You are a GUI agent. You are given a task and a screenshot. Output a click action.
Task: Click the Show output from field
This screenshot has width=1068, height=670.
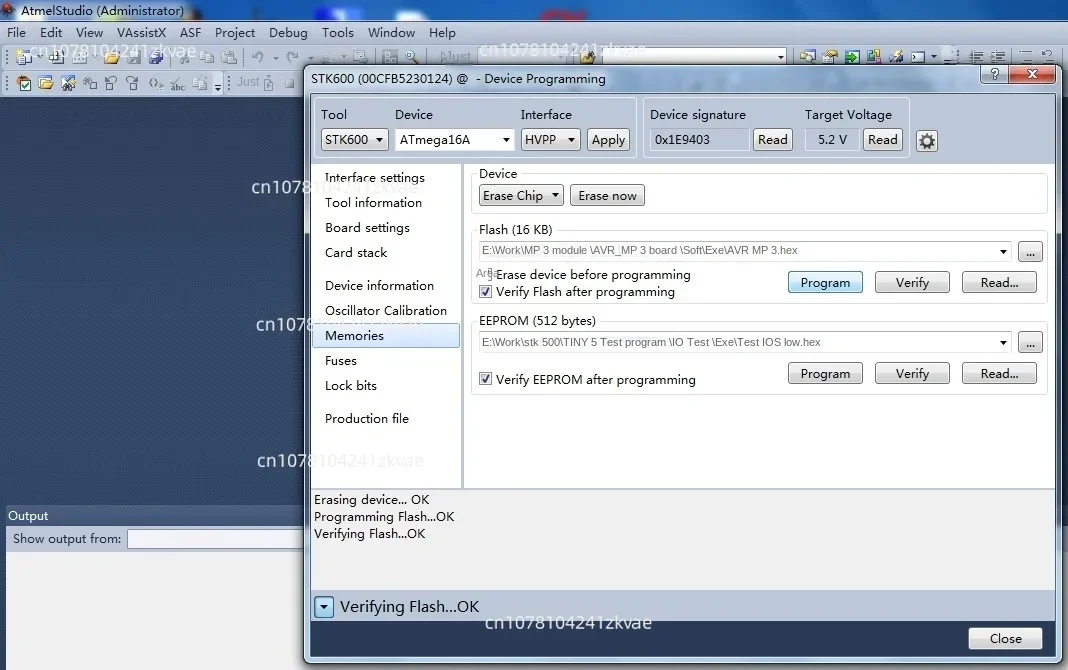(215, 539)
